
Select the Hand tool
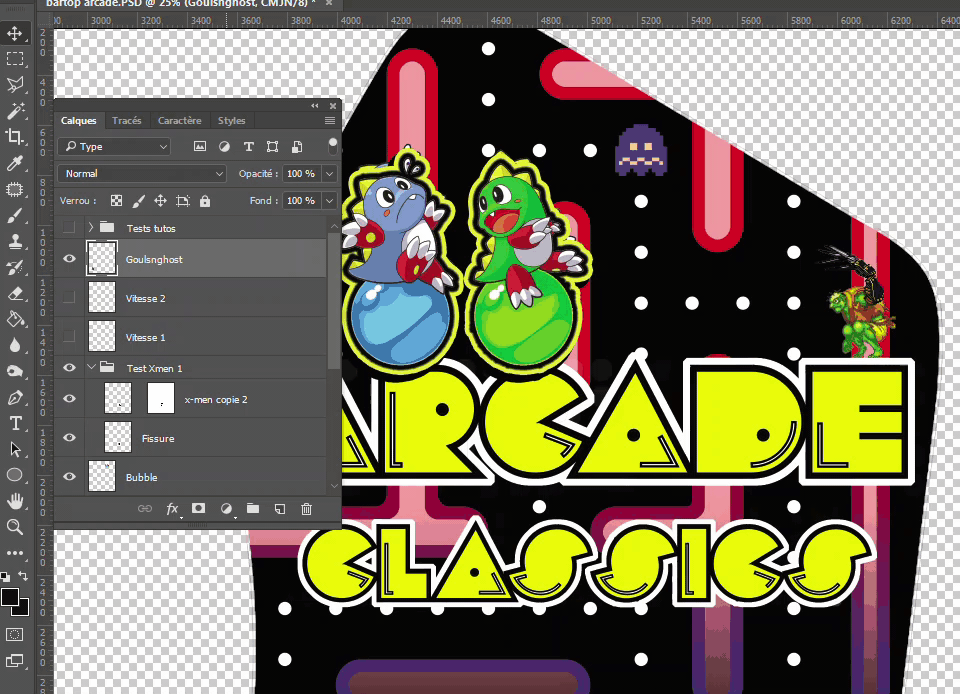coord(15,501)
